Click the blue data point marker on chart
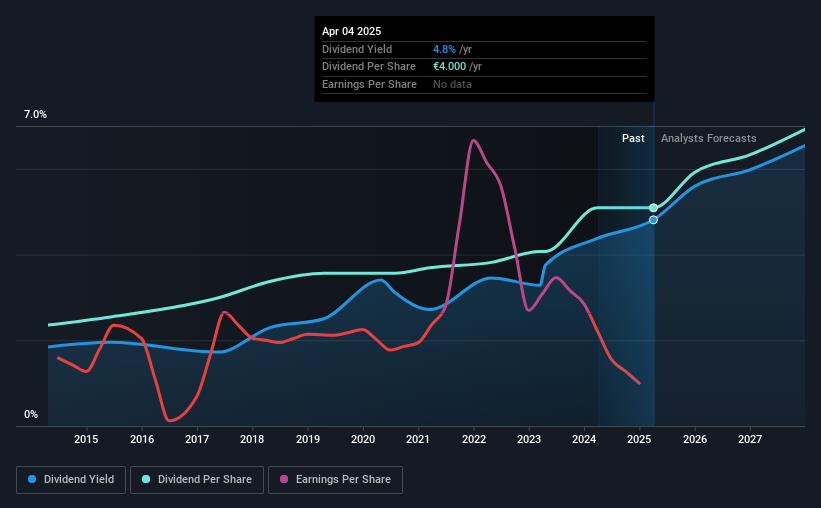 (x=653, y=220)
